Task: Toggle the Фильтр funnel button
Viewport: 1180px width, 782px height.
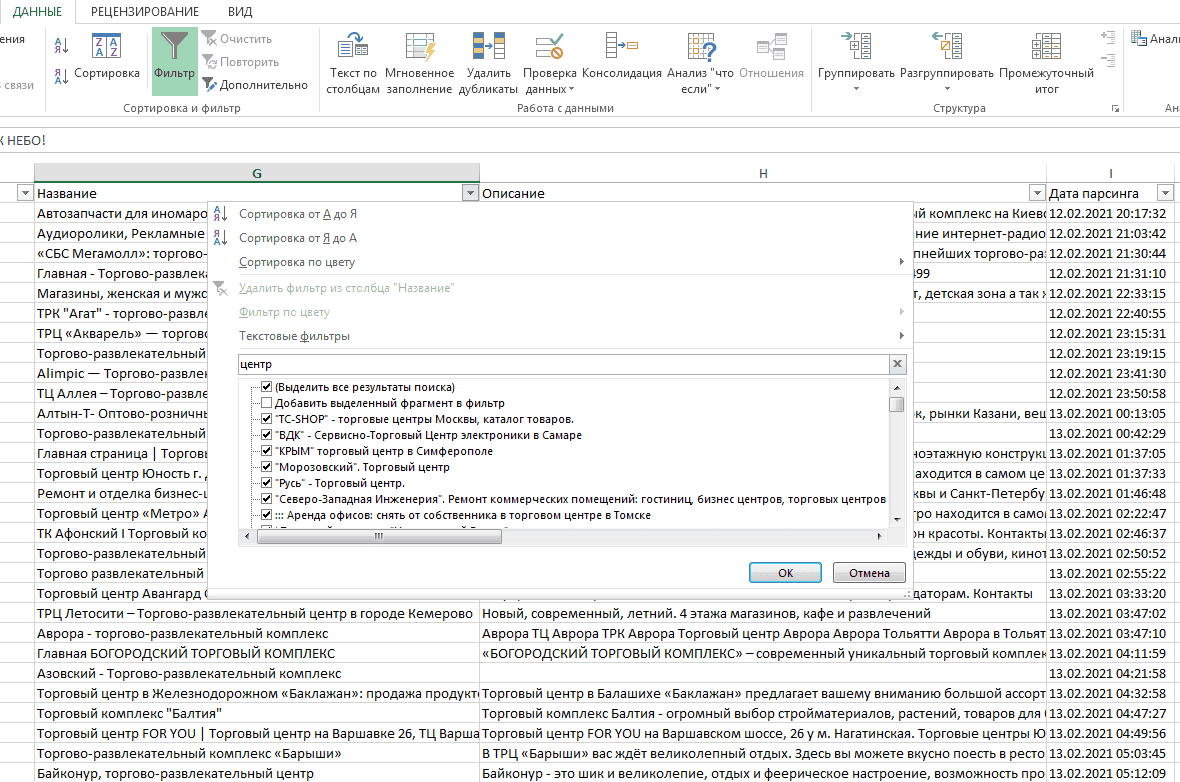Action: click(175, 61)
